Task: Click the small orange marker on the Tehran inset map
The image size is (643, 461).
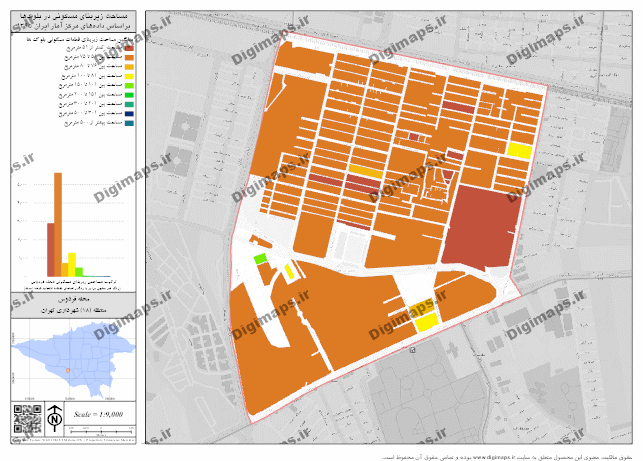Action: [x=68, y=370]
